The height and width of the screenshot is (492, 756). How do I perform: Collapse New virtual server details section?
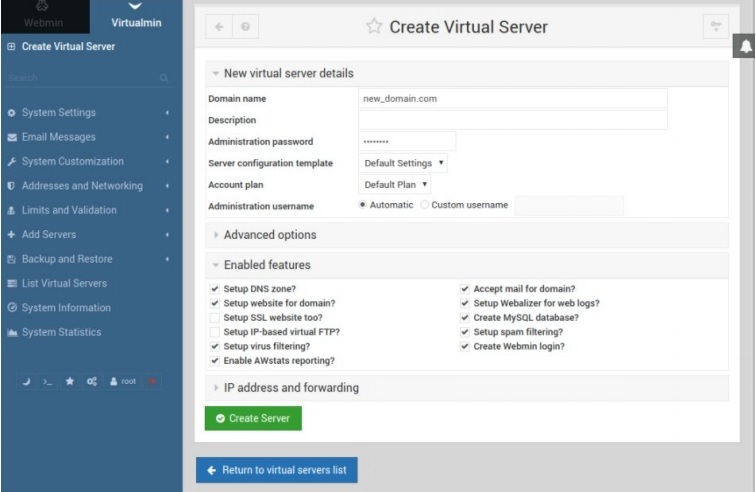466,73
